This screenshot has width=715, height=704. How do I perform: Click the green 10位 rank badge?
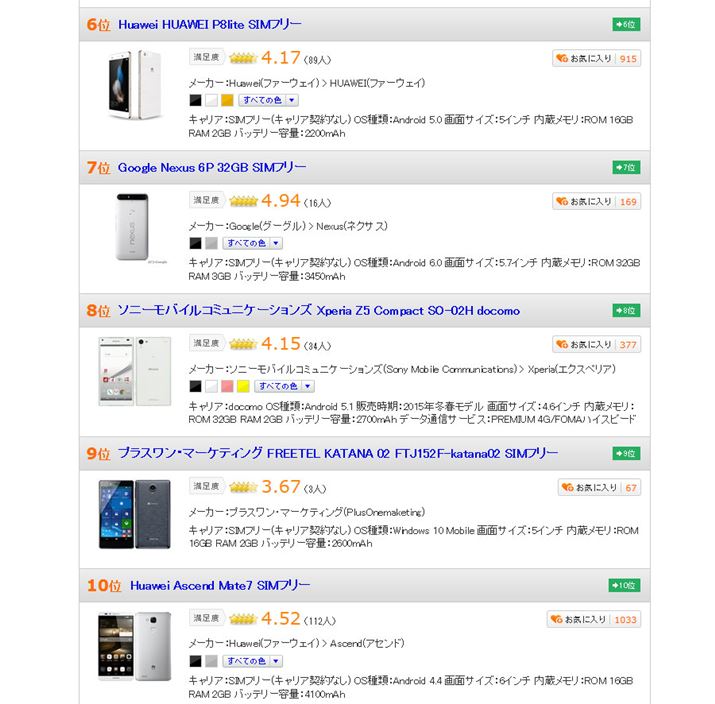pos(624,585)
